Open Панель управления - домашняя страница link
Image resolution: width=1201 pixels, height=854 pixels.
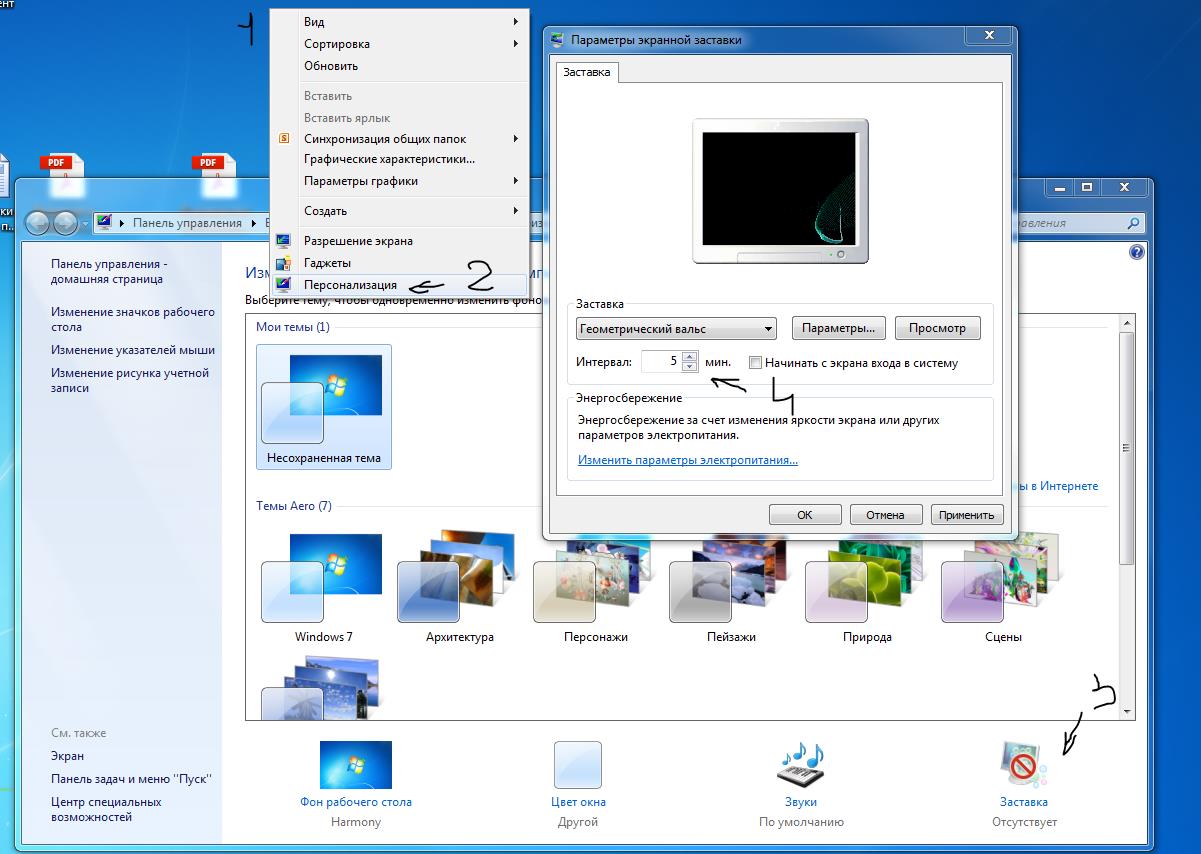click(108, 272)
